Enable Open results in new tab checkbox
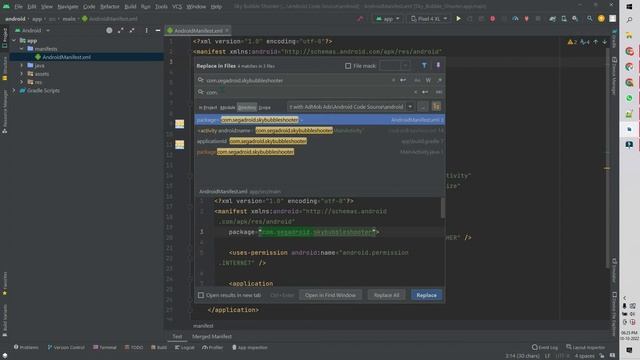Viewport: 640px width, 360px height. [x=201, y=295]
